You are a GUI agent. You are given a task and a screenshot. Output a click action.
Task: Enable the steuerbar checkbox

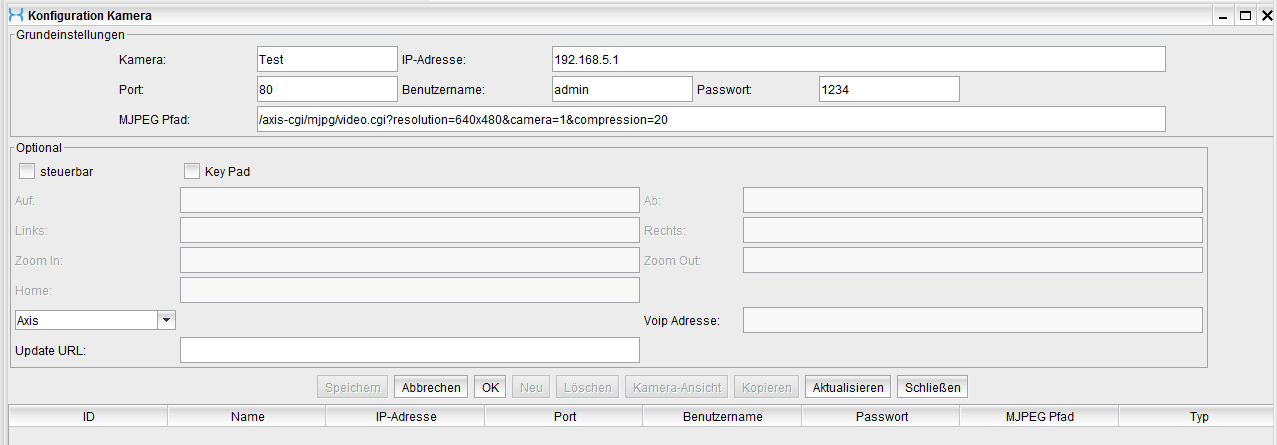click(x=27, y=171)
